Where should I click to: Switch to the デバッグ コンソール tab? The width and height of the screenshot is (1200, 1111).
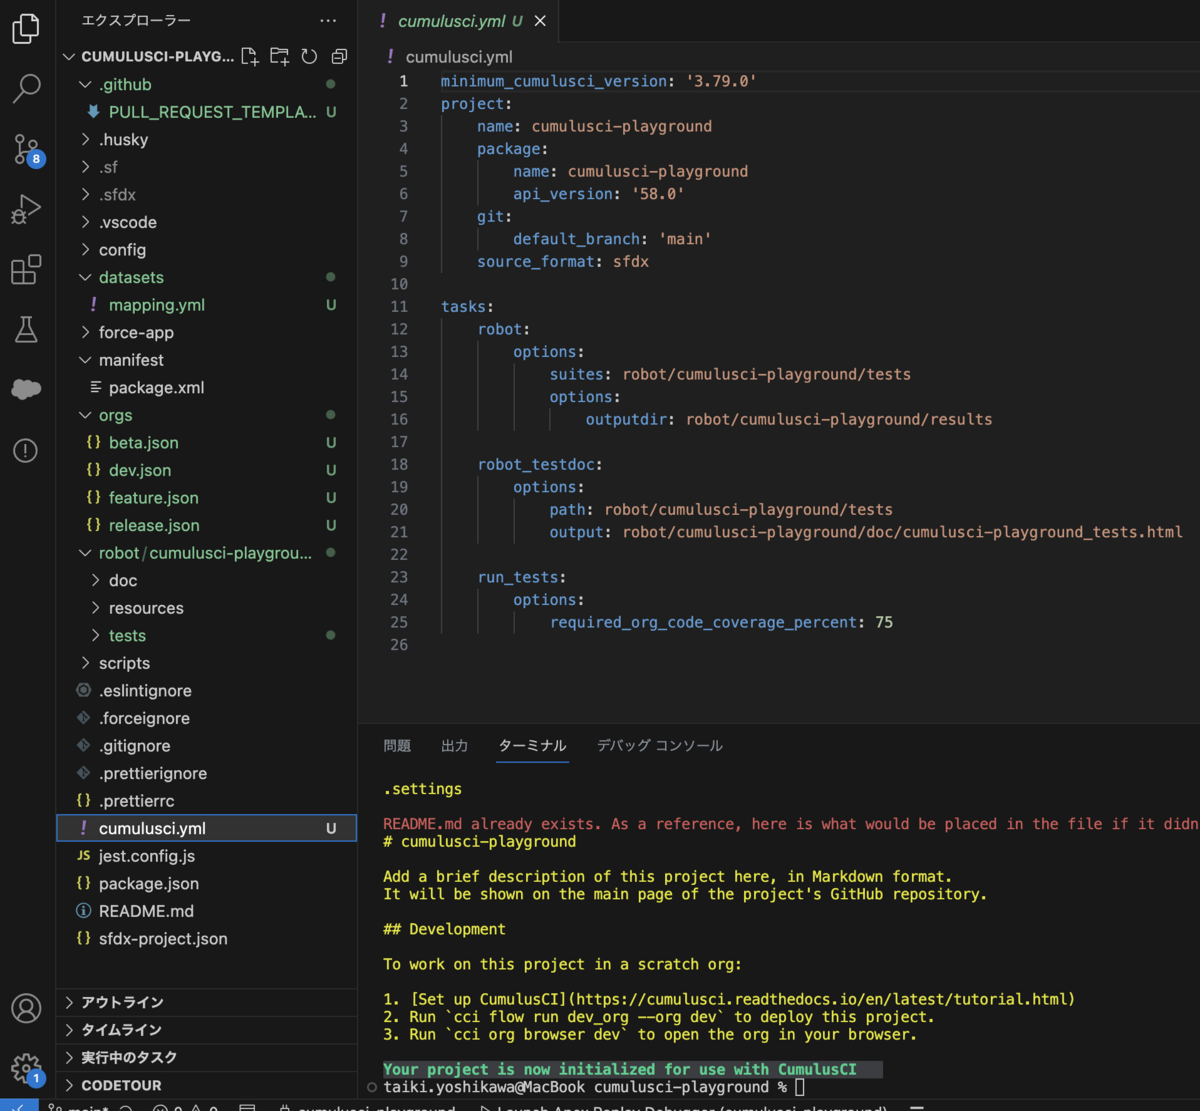[x=660, y=746]
